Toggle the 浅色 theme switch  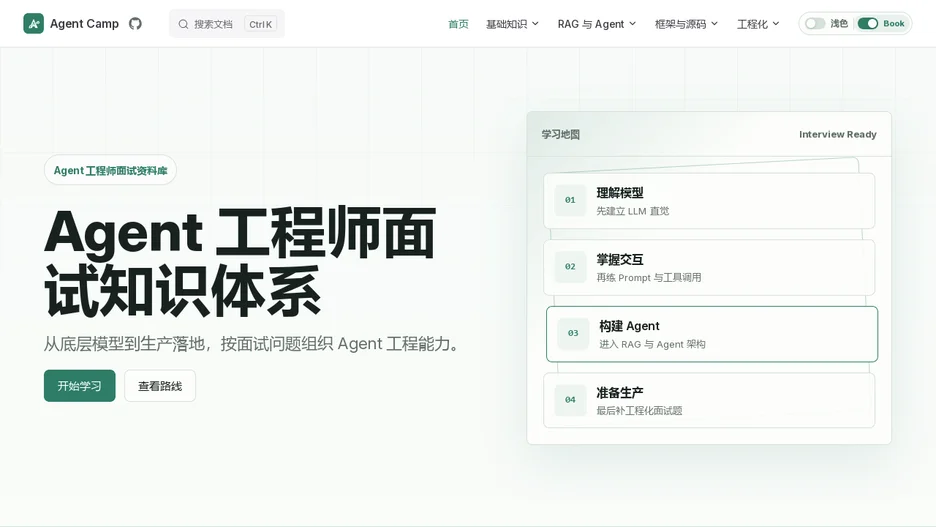(815, 23)
